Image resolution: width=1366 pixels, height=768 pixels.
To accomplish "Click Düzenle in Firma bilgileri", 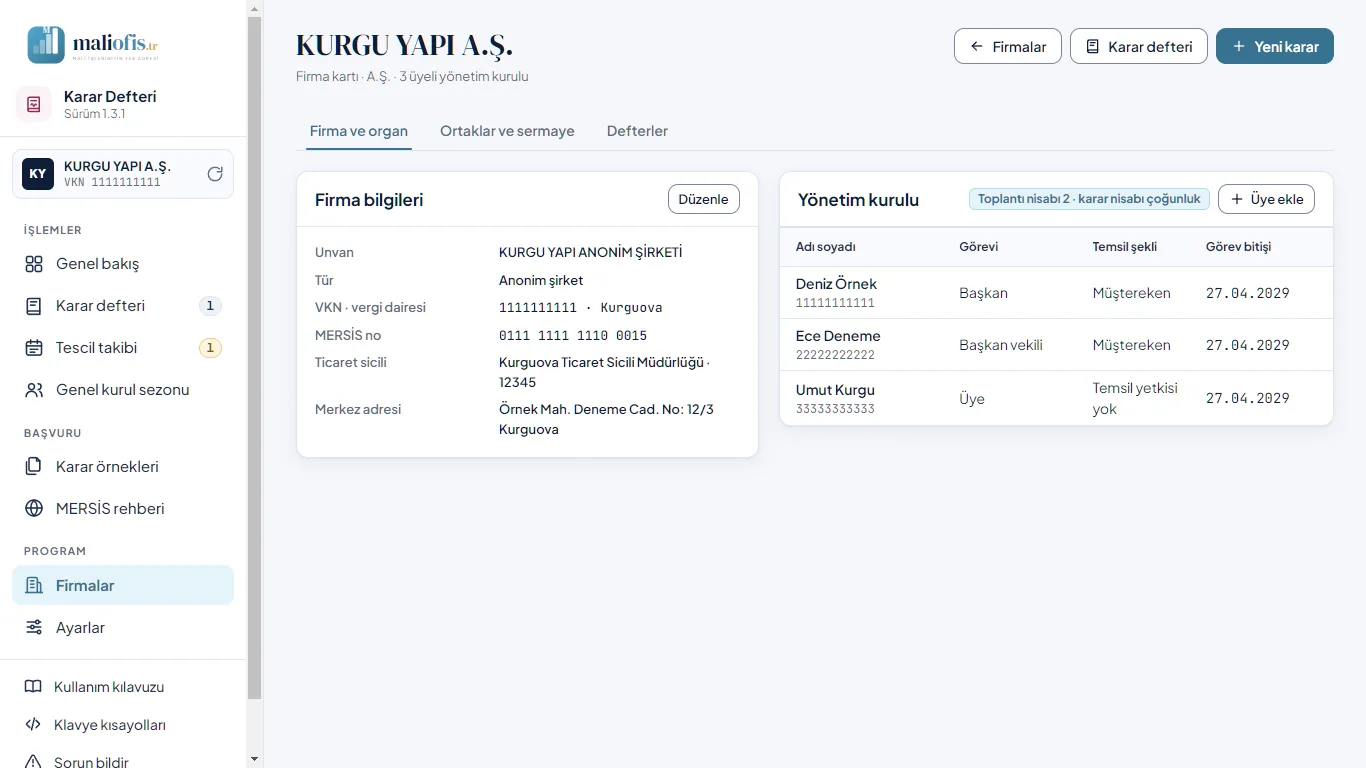I will coord(704,199).
